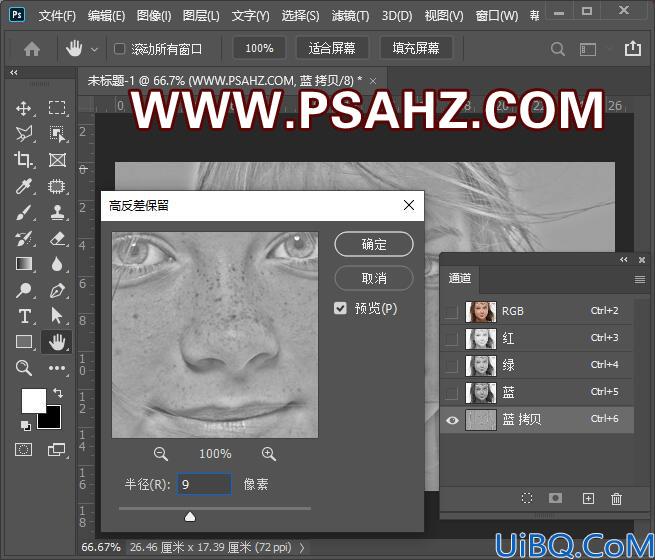Save selection as channel
655x560 pixels.
click(x=555, y=498)
